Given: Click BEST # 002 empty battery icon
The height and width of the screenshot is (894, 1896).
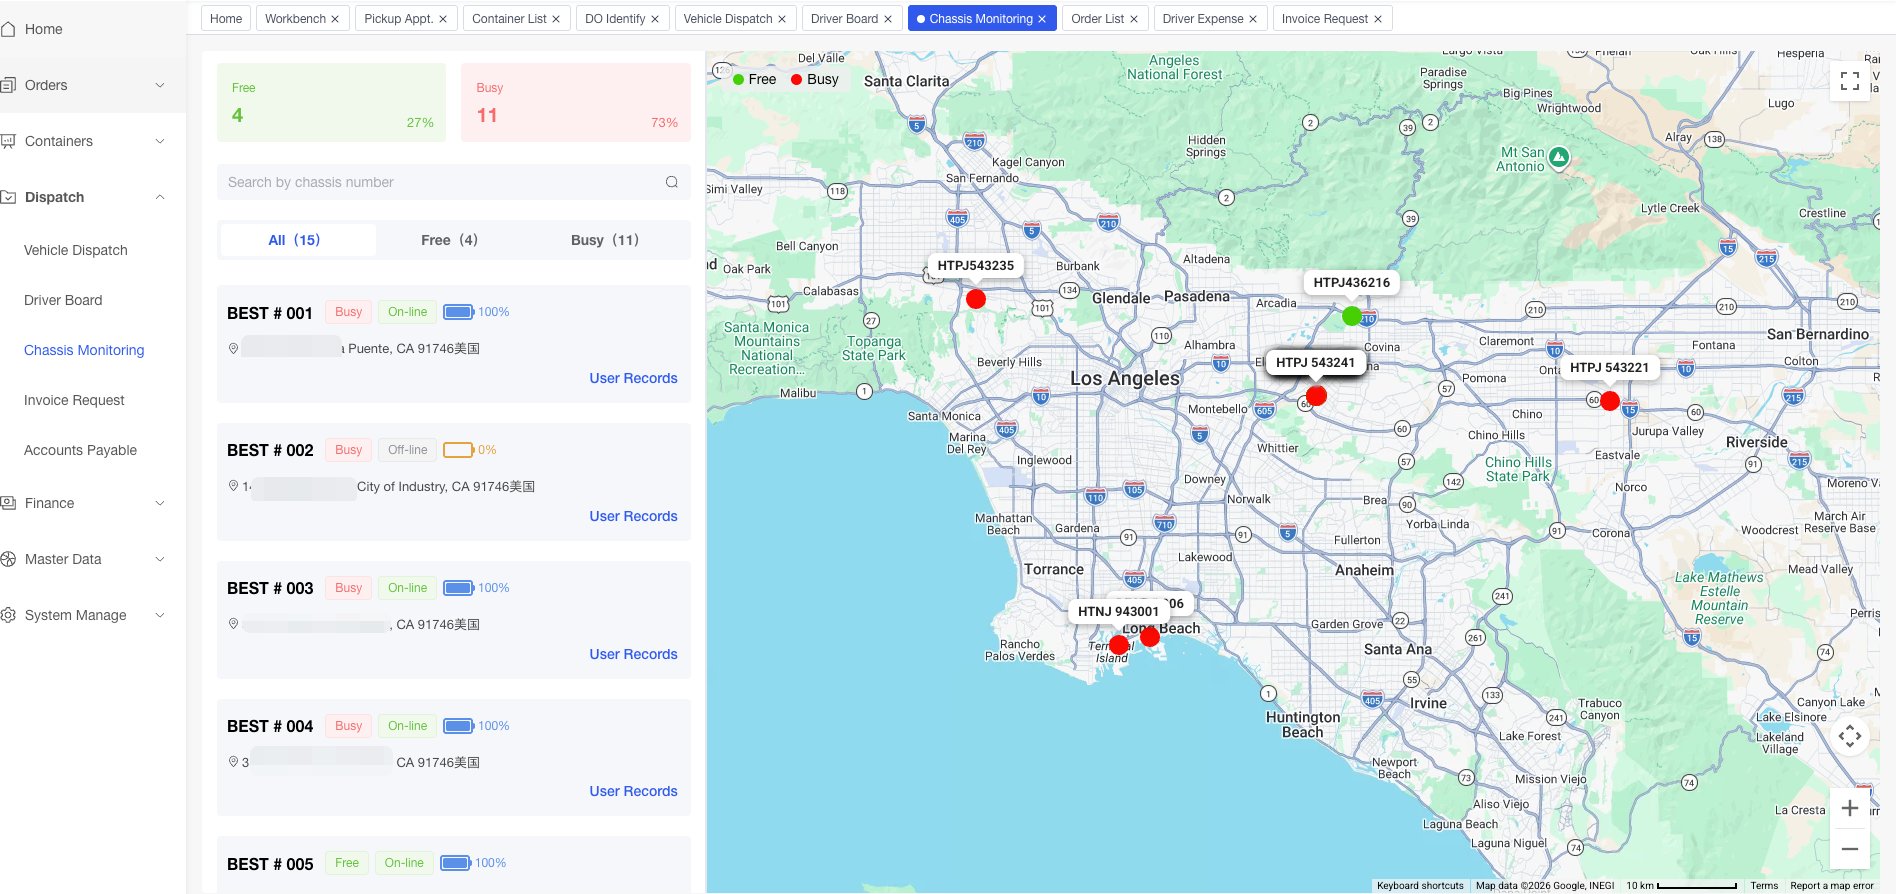Looking at the screenshot, I should click(459, 450).
